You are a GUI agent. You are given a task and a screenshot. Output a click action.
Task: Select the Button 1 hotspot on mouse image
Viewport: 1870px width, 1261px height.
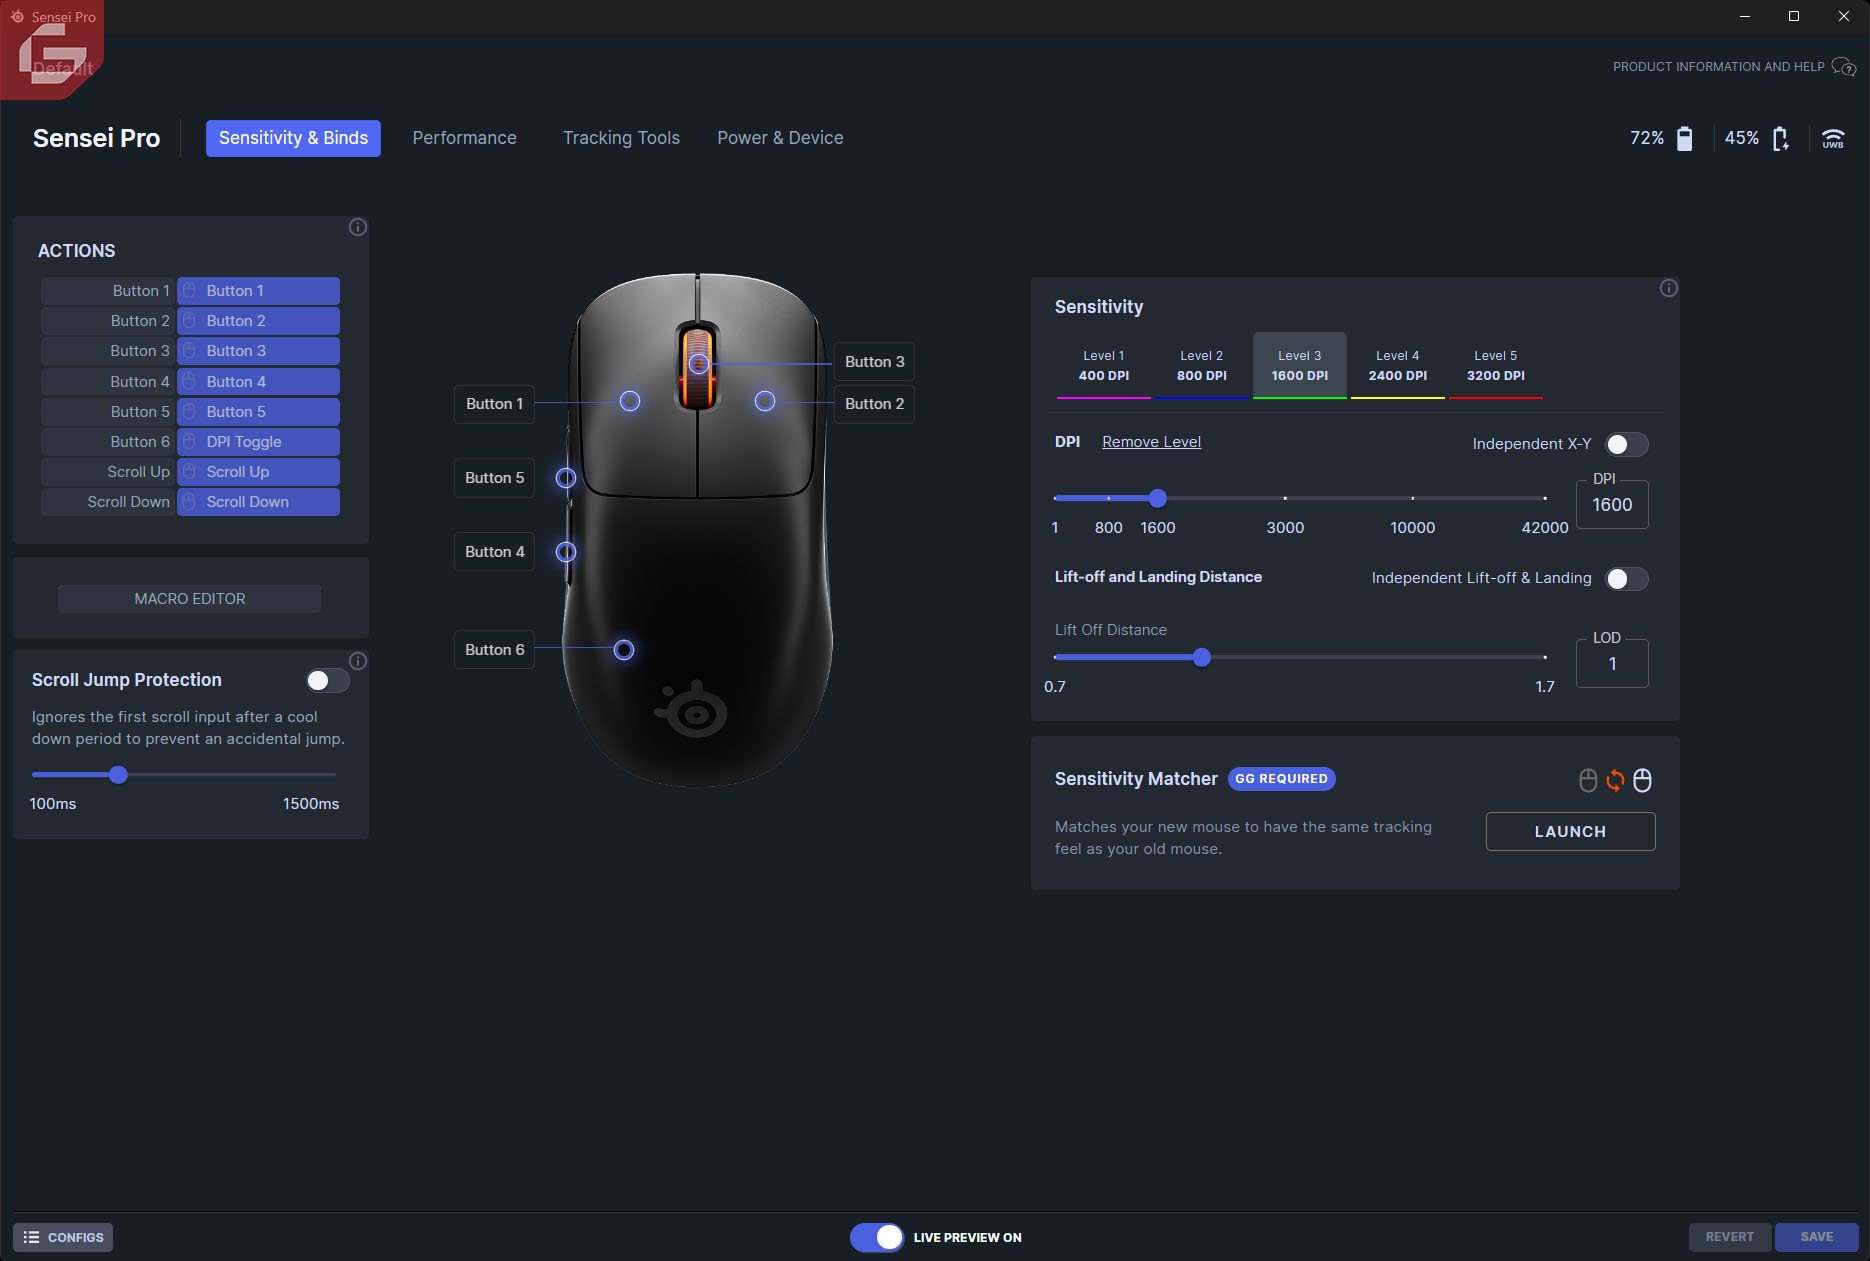click(x=630, y=401)
